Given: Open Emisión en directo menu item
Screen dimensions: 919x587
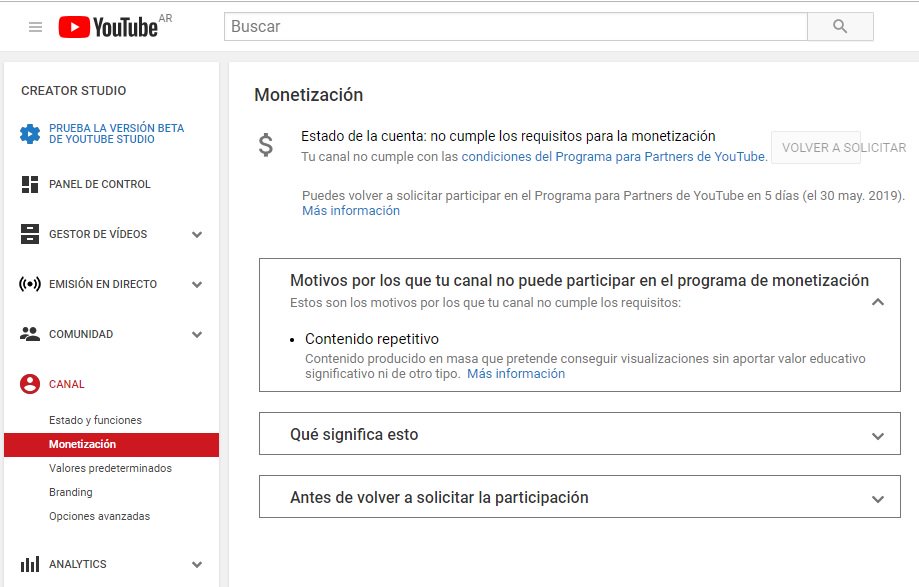Looking at the screenshot, I should pos(103,284).
